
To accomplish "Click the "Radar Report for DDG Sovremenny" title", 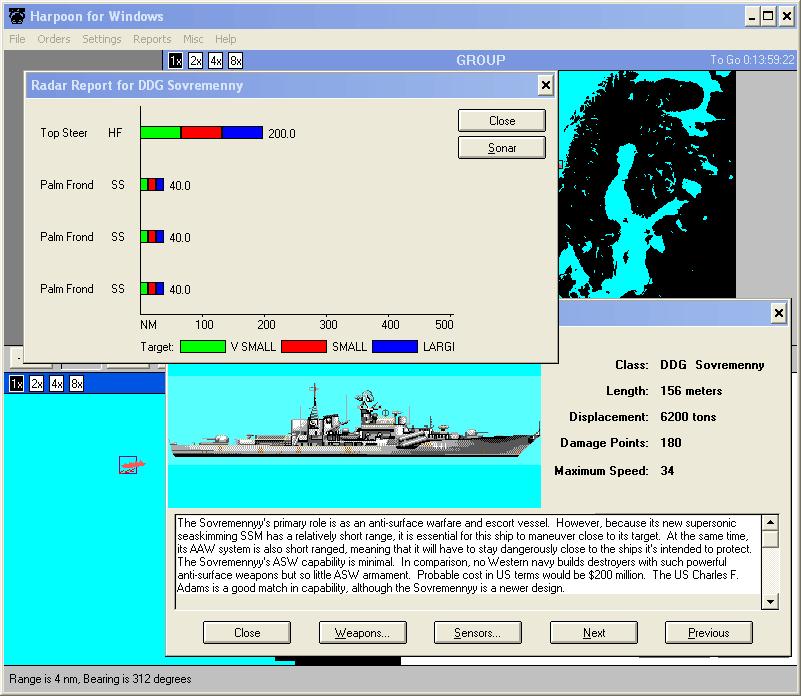I will click(x=137, y=85).
